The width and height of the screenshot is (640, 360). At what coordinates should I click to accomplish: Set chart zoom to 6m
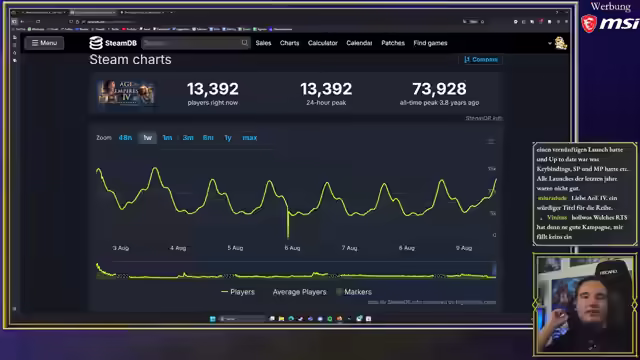pos(208,138)
